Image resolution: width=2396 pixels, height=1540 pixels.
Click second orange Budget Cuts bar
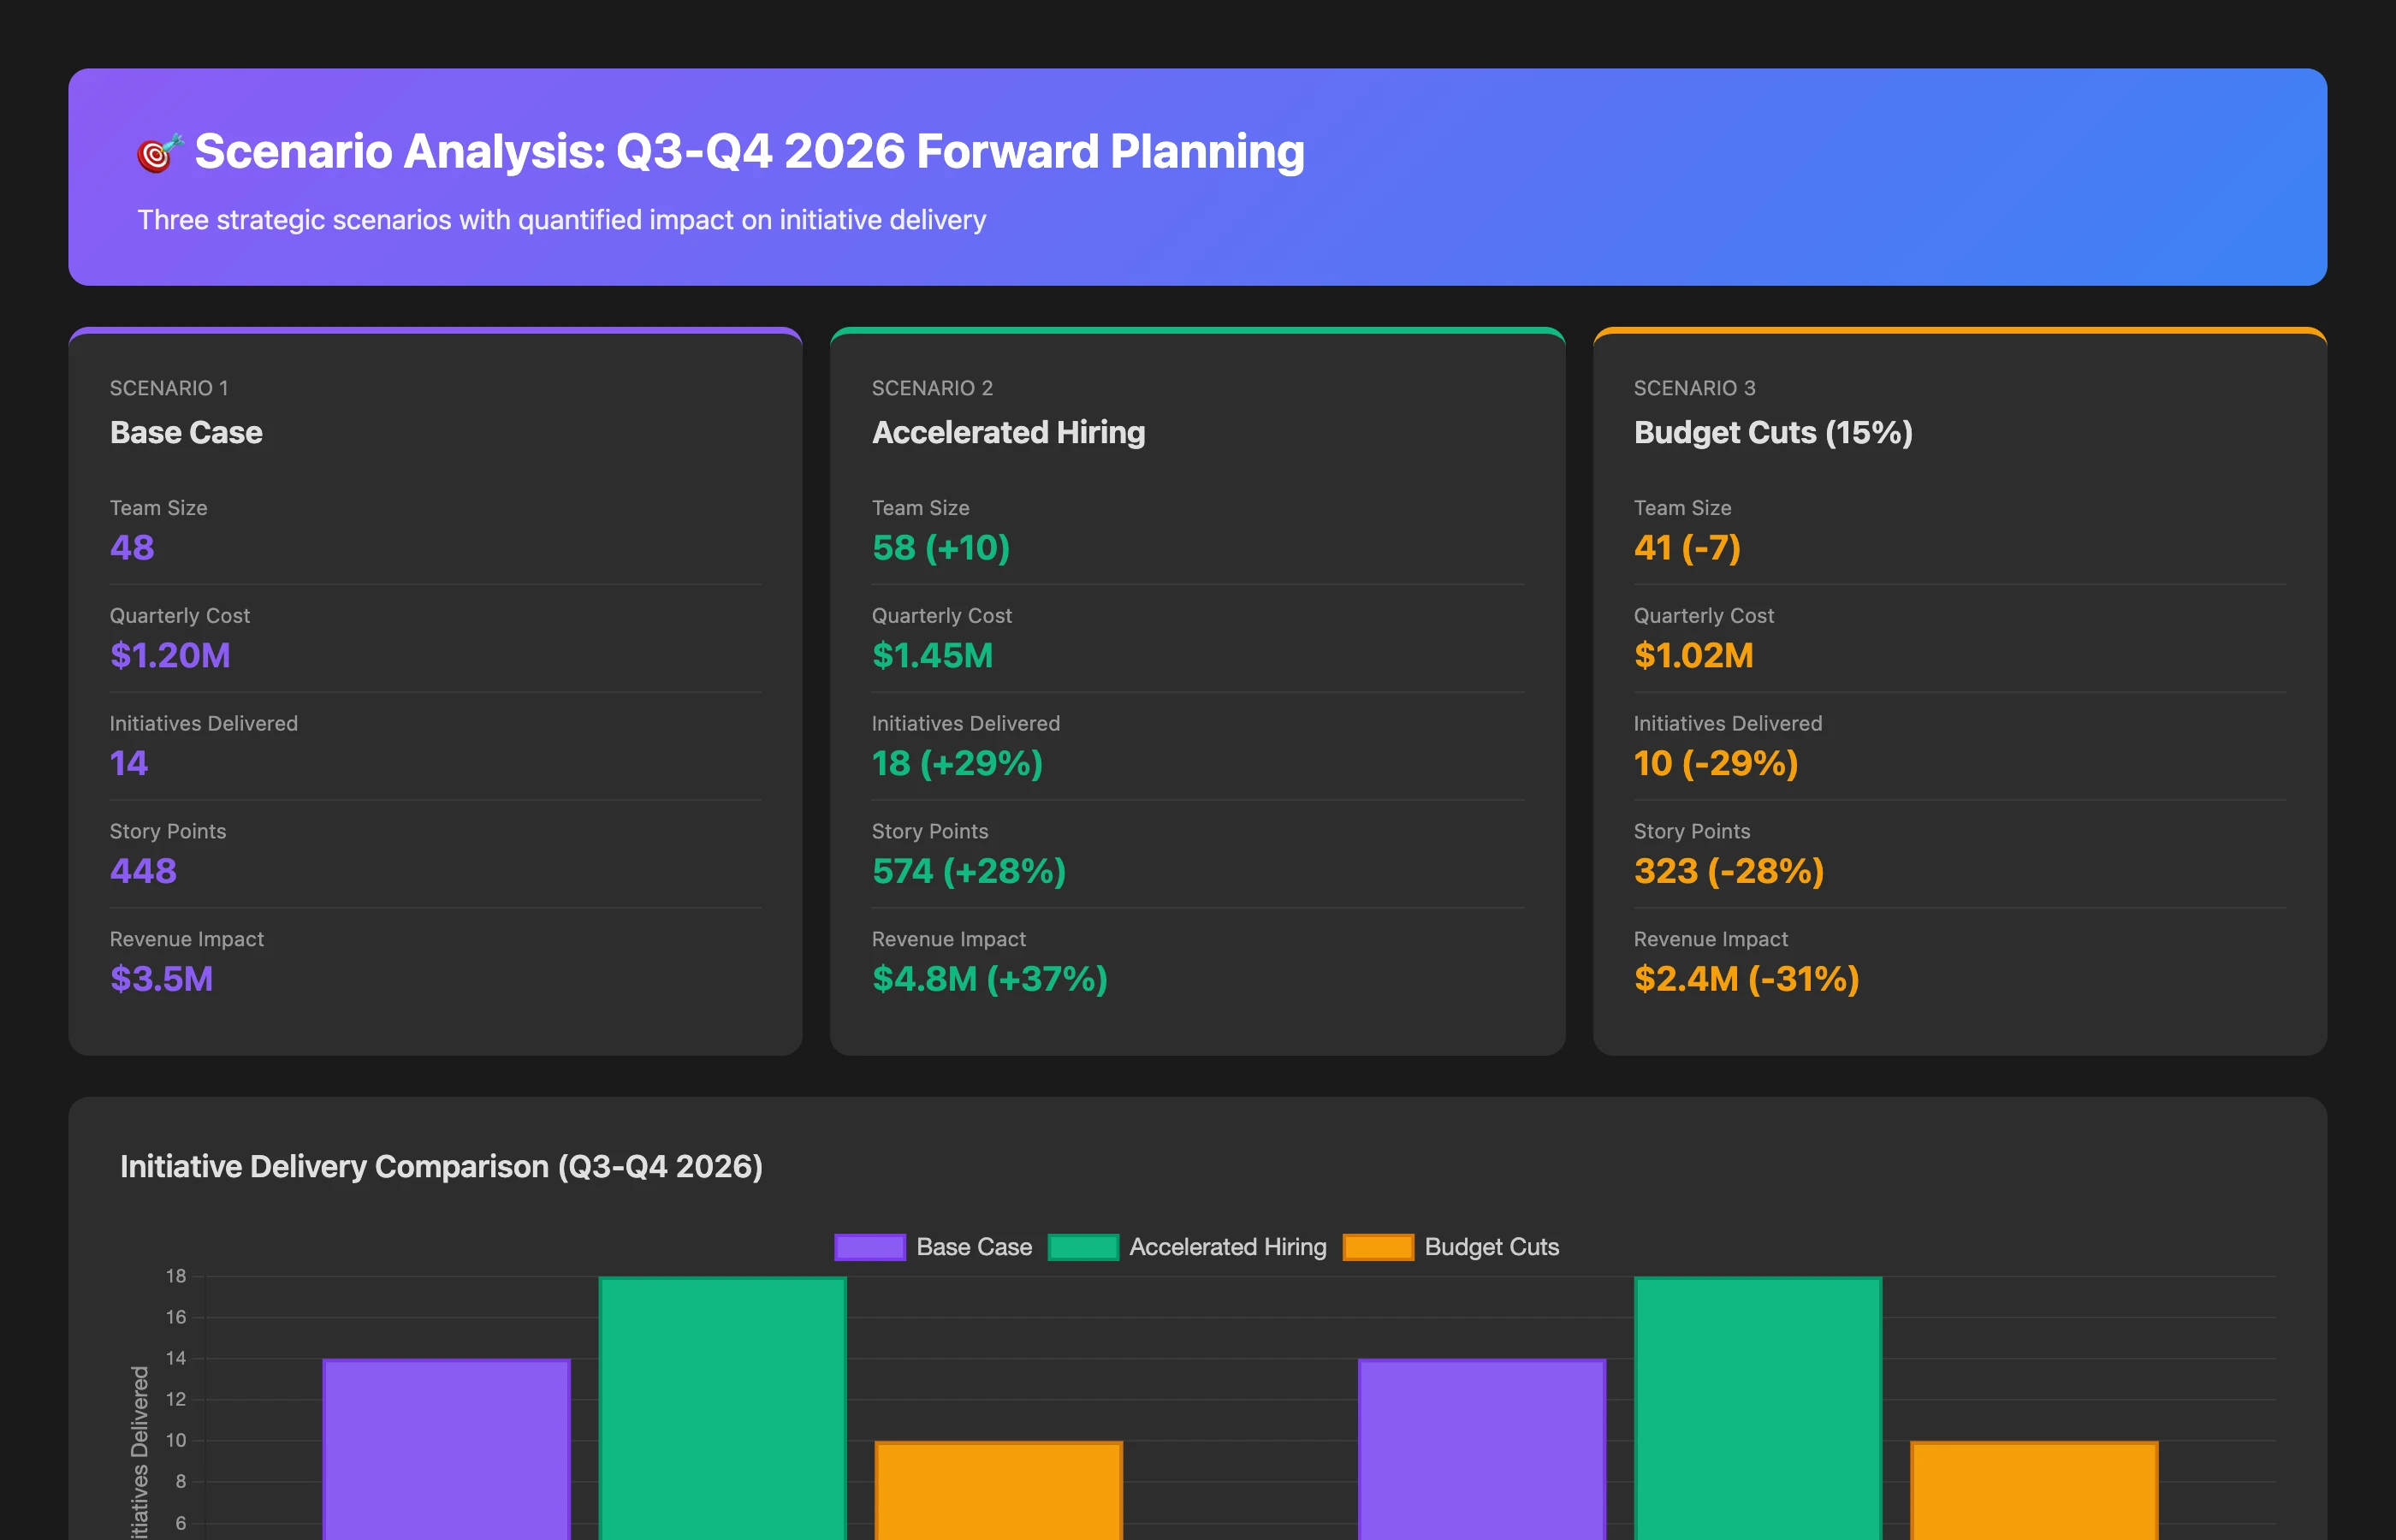click(x=2033, y=1491)
